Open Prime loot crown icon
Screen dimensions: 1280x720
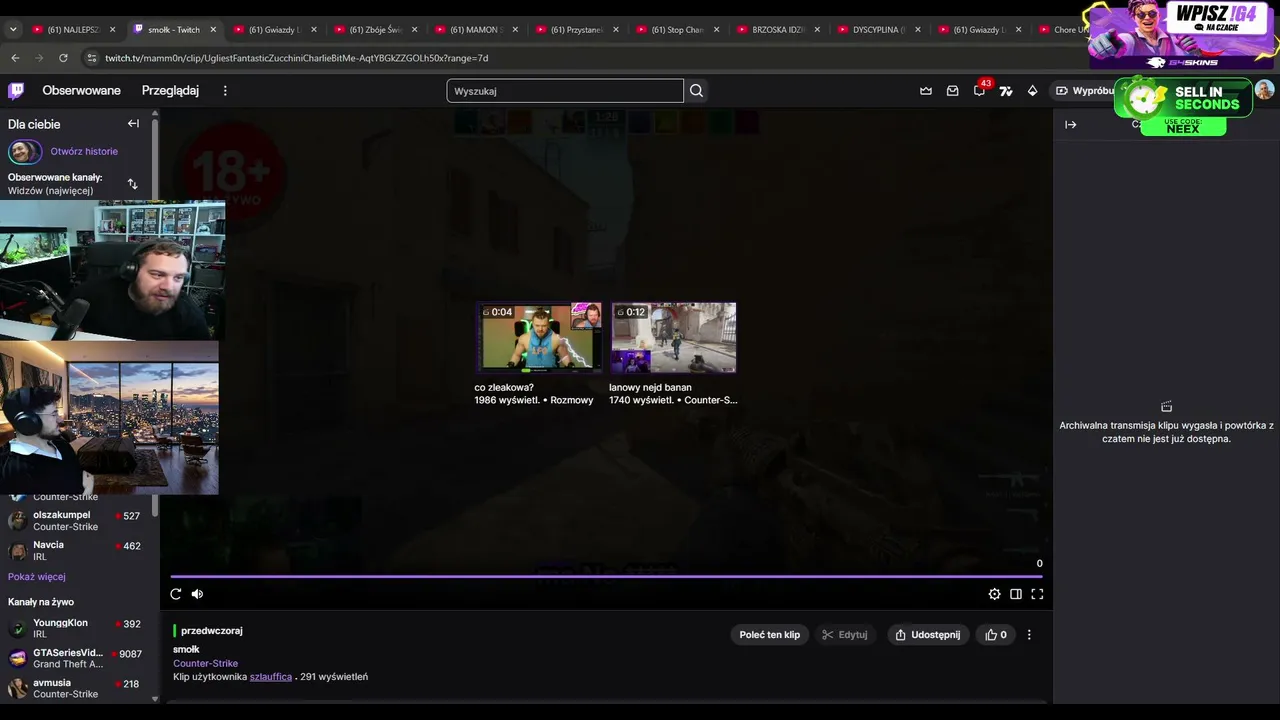coord(926,91)
